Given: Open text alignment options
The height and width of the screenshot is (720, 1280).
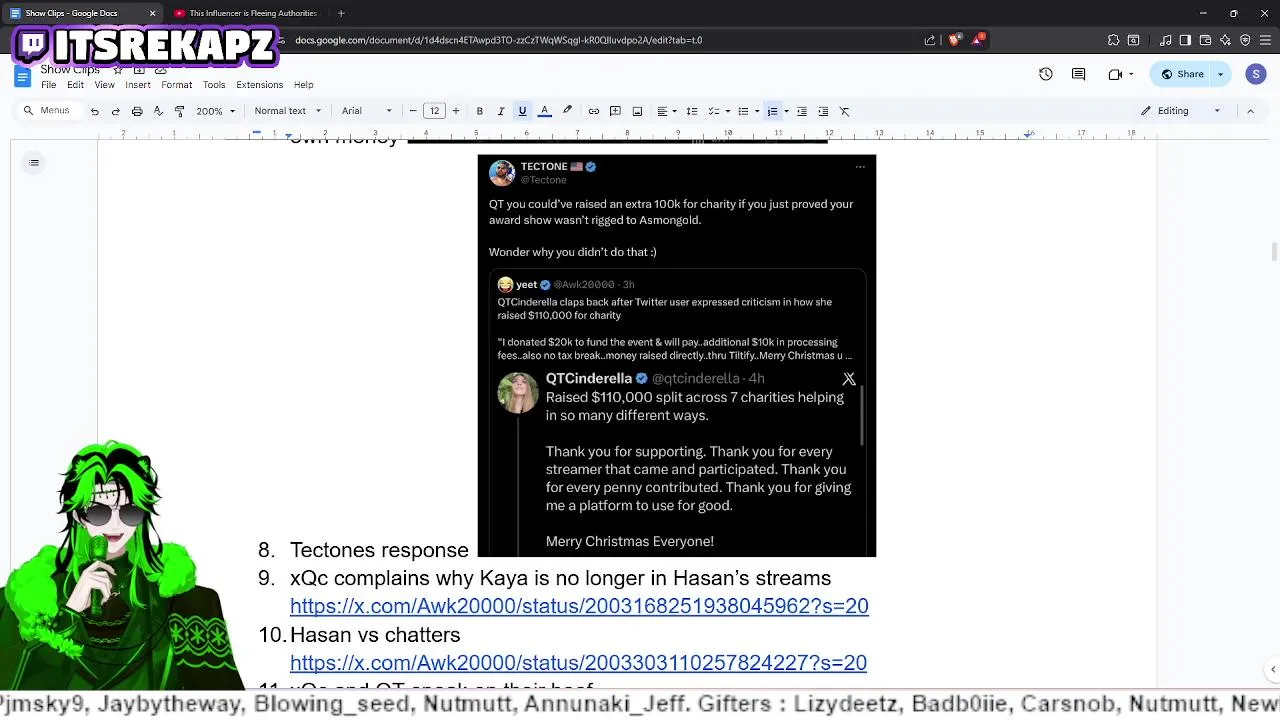Looking at the screenshot, I should [666, 111].
